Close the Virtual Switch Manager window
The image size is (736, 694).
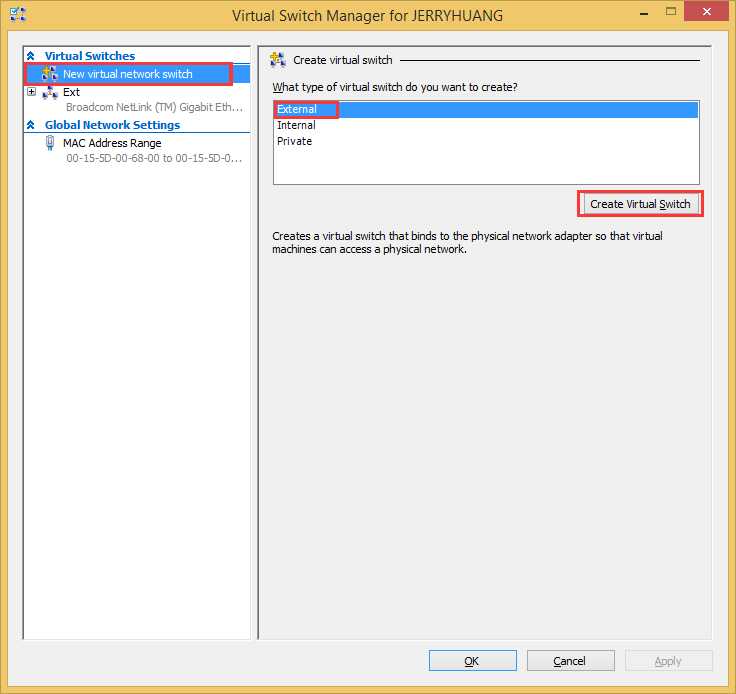(x=707, y=11)
